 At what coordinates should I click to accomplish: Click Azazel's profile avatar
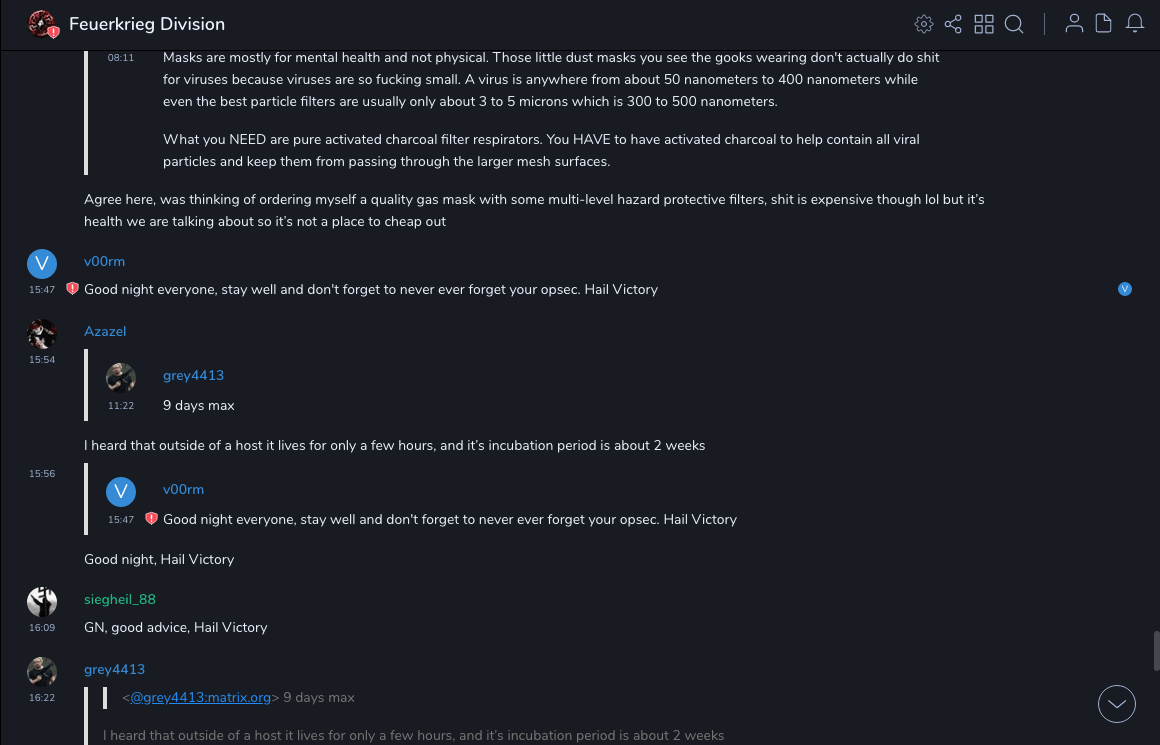click(42, 333)
